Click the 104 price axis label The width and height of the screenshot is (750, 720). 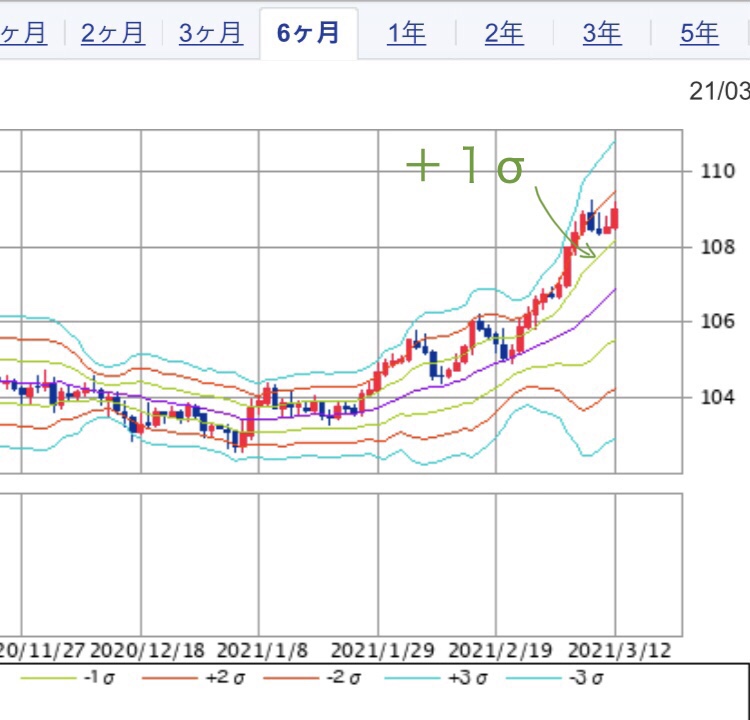click(x=717, y=397)
